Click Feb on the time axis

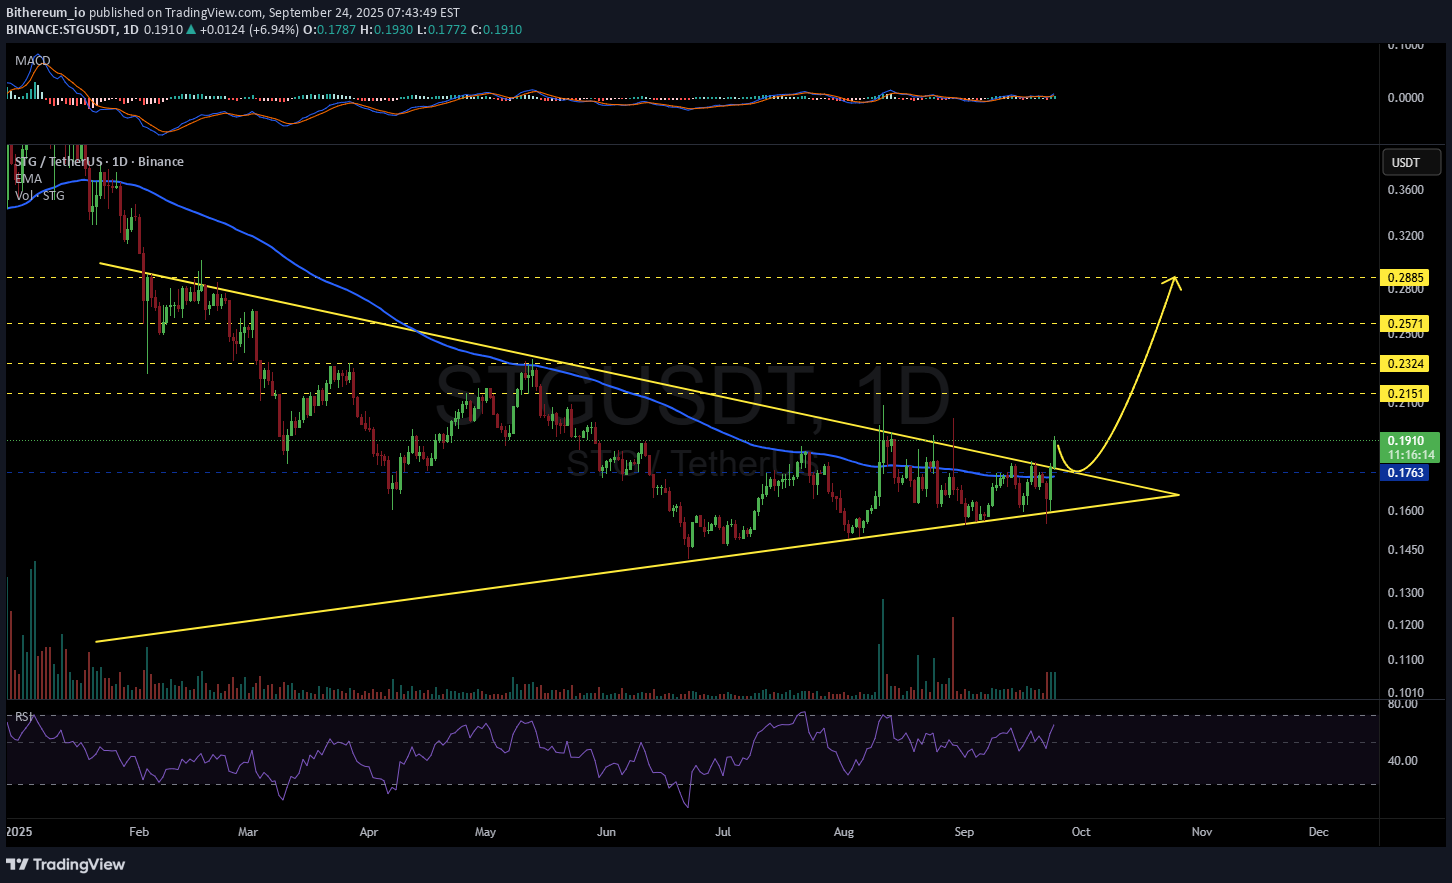139,832
